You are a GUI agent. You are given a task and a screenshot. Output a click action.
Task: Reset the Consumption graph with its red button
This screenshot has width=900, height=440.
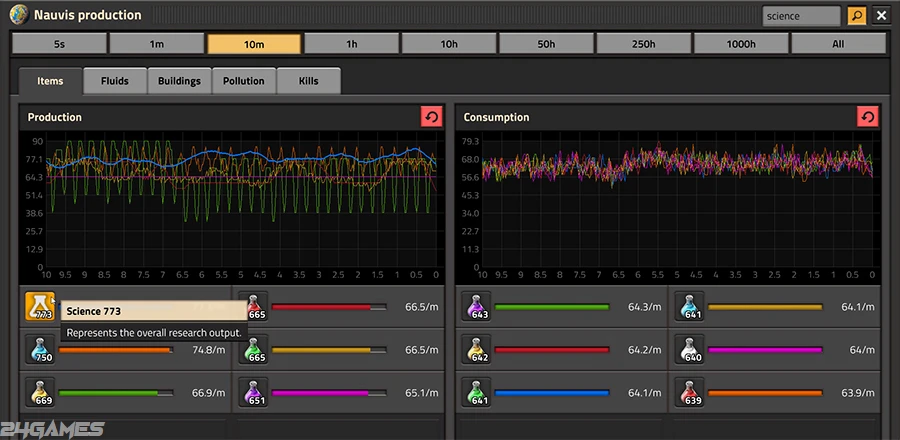(867, 117)
